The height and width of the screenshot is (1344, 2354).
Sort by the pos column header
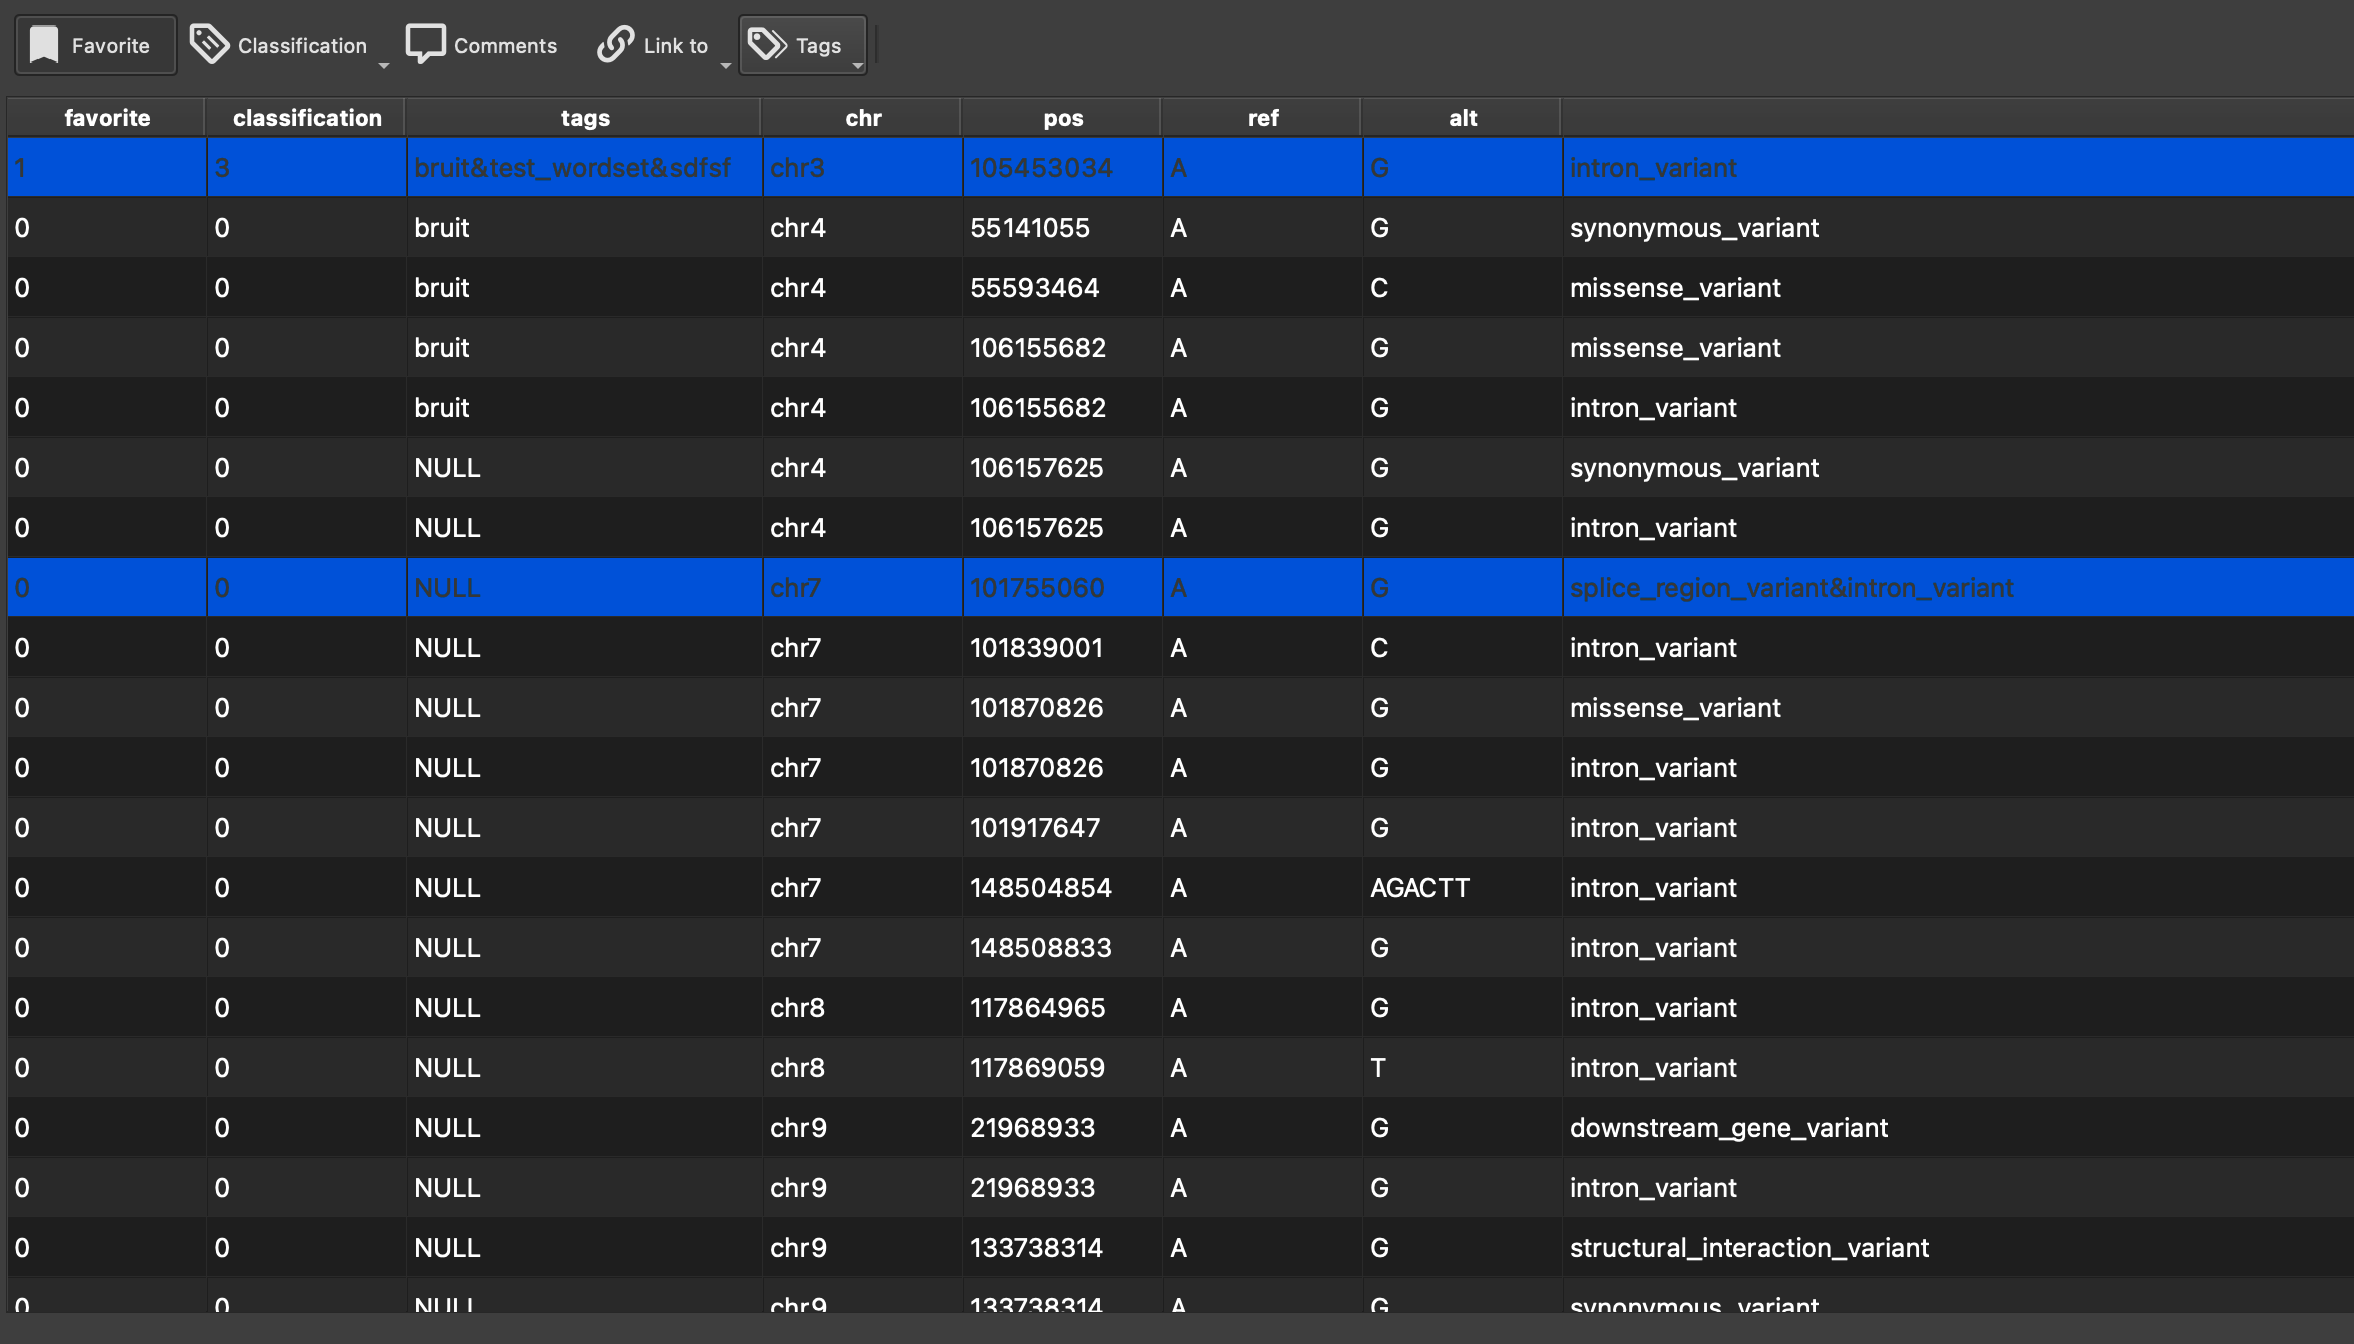tap(1062, 118)
